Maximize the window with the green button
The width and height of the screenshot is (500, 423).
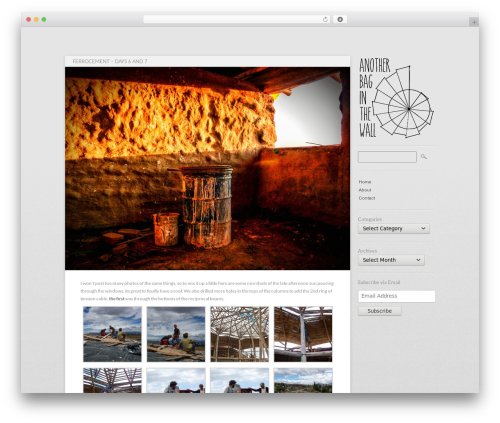pyautogui.click(x=44, y=20)
